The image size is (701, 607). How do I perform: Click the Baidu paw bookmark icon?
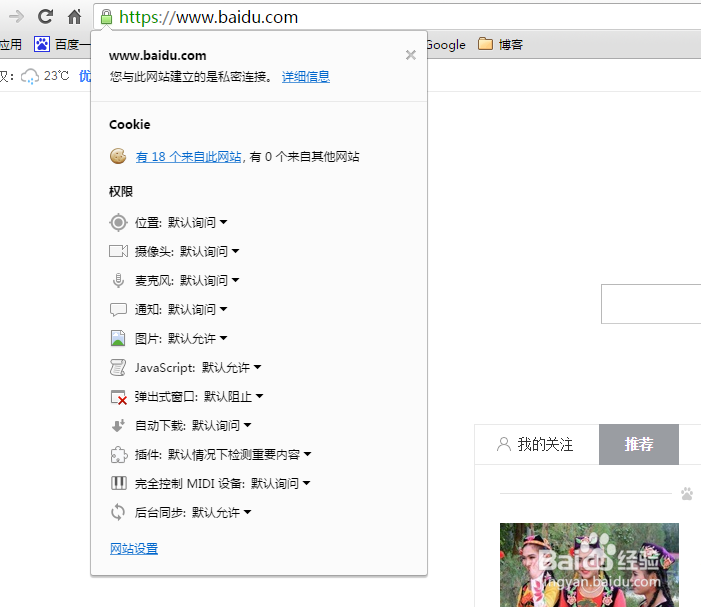pos(42,44)
